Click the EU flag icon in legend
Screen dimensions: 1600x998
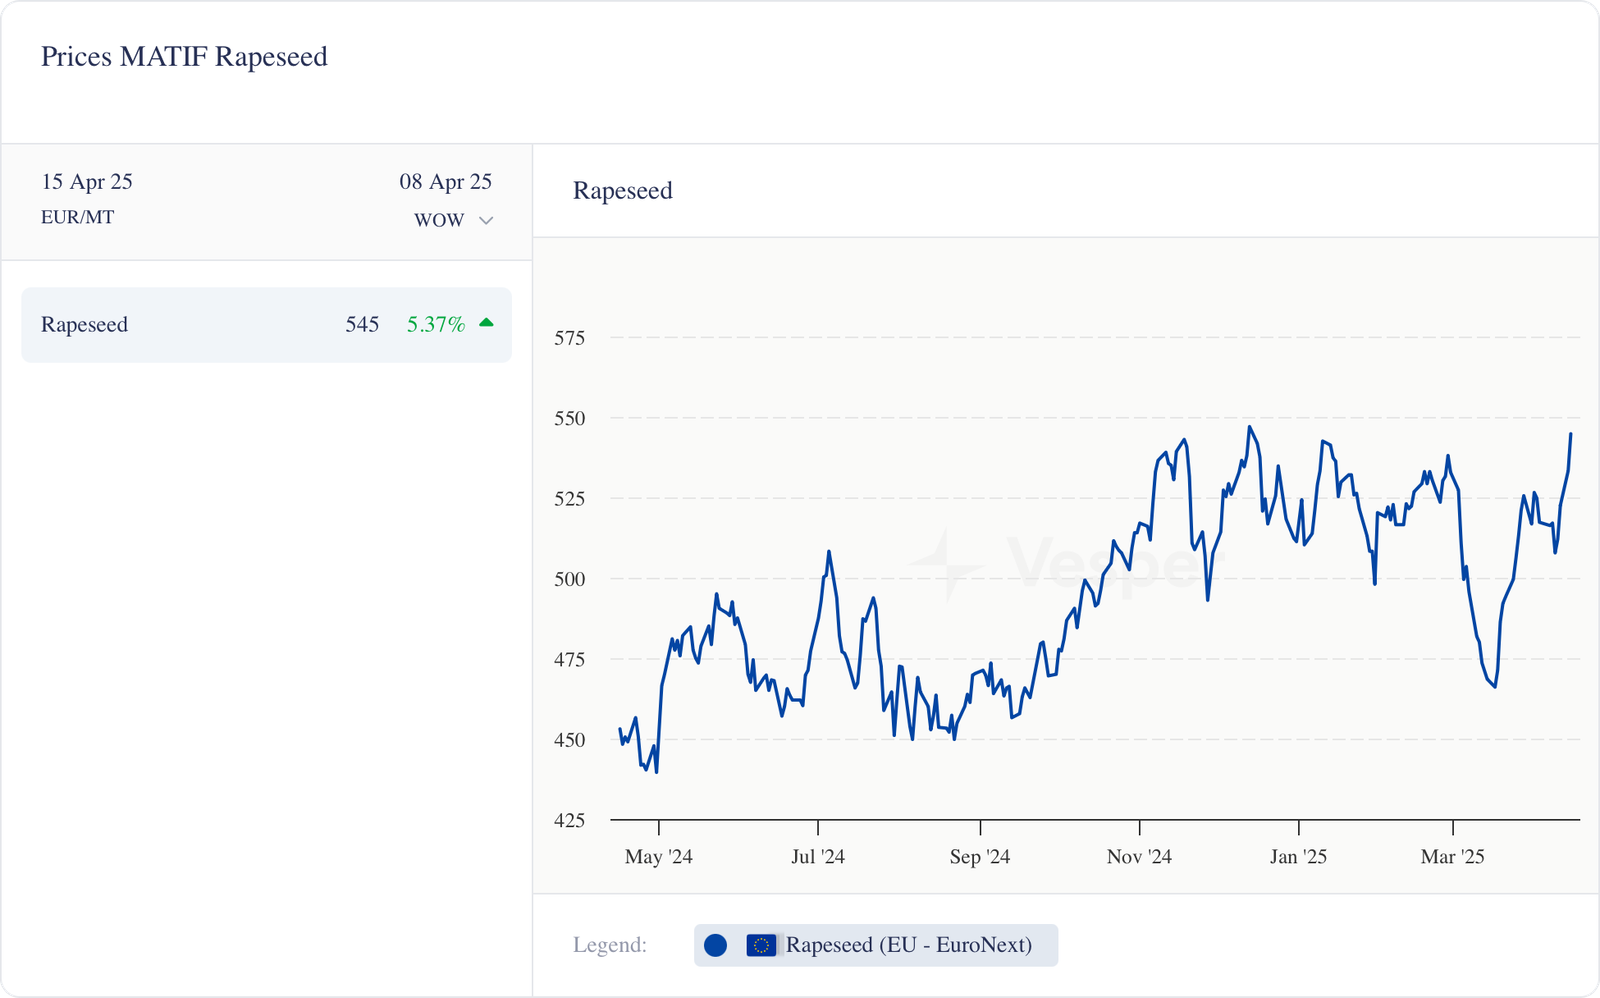[761, 945]
